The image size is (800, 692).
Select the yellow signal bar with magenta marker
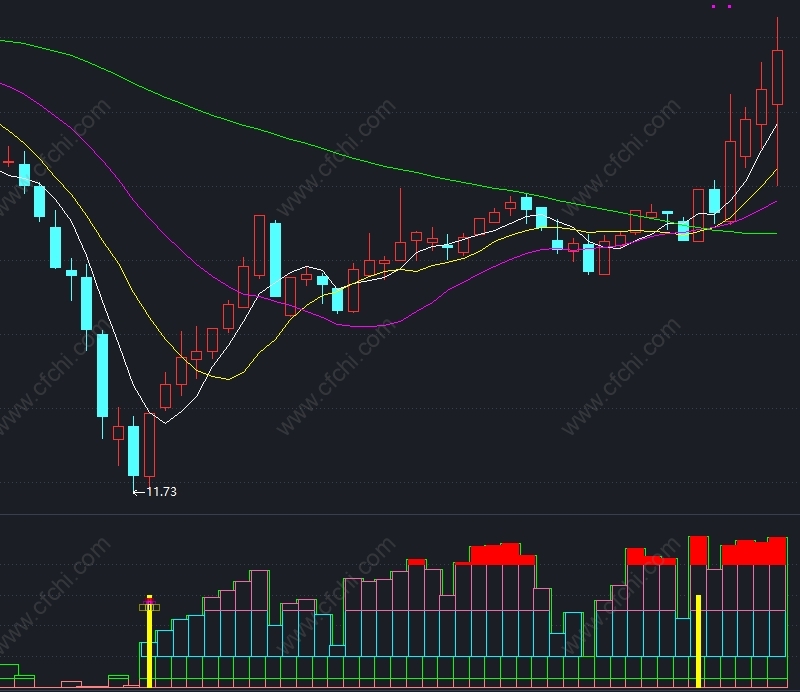[x=149, y=641]
